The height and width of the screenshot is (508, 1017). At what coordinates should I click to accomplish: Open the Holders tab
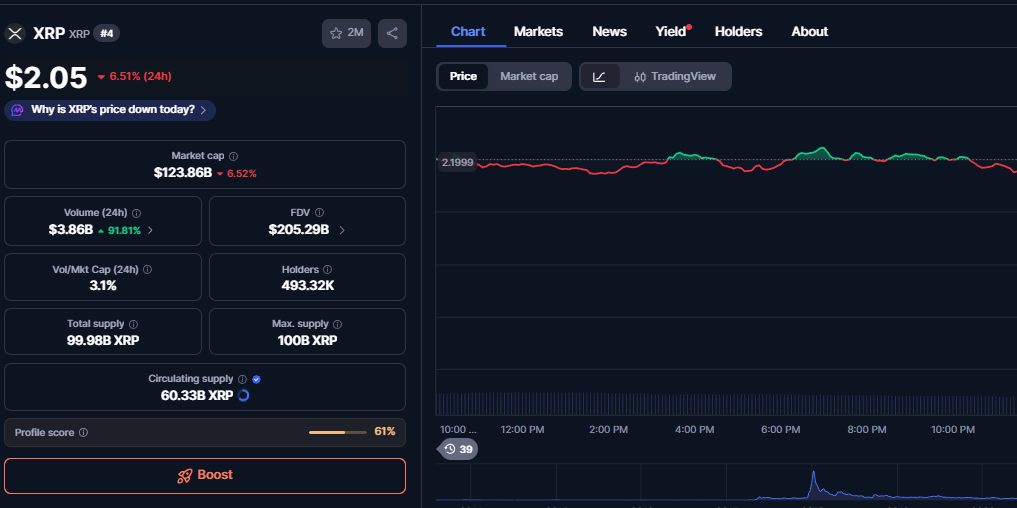738,31
